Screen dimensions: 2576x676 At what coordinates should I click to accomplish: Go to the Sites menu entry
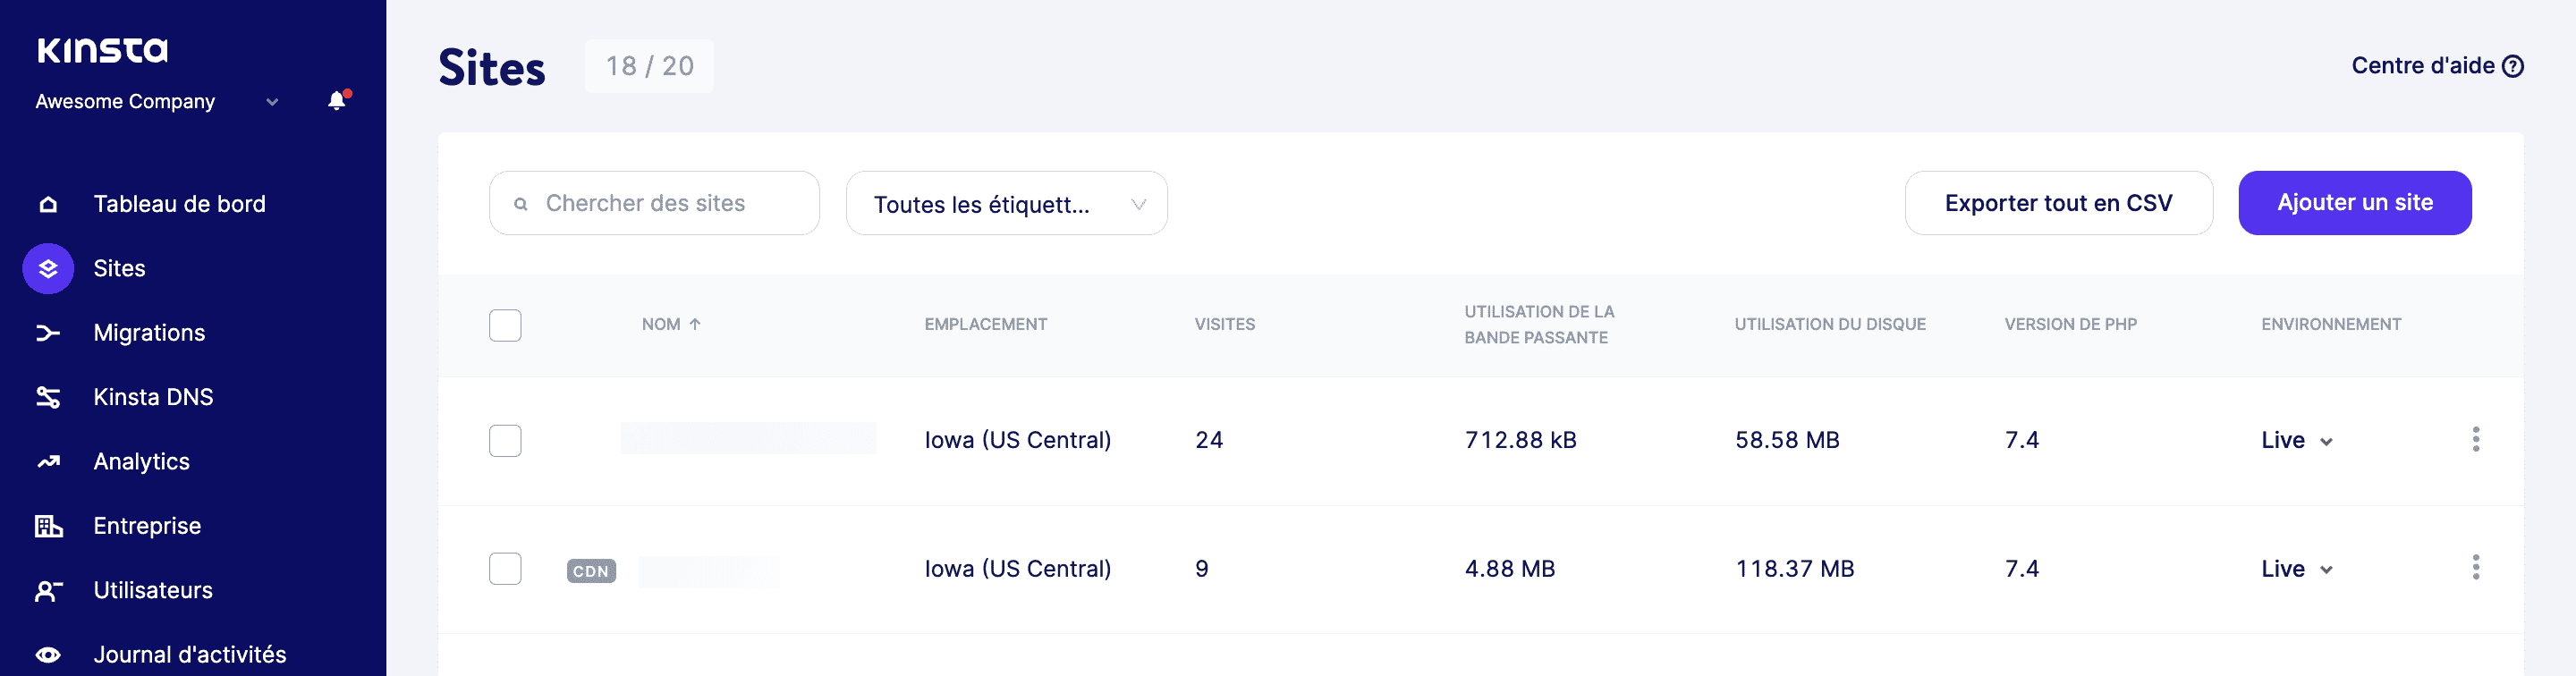[119, 268]
